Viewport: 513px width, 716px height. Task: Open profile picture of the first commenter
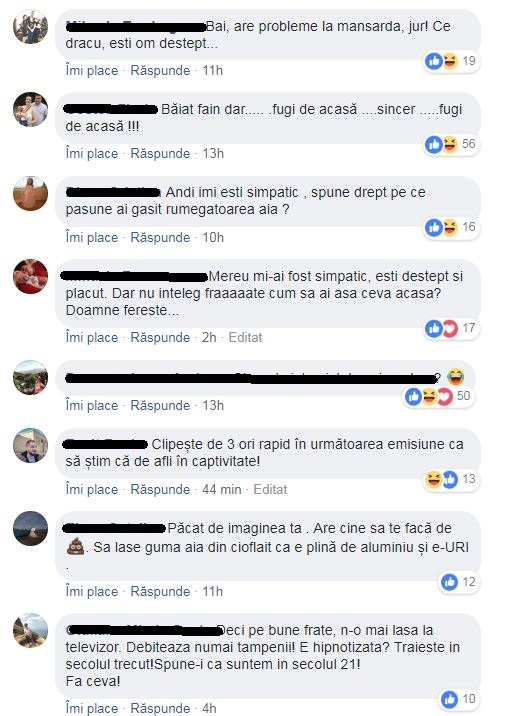point(30,26)
